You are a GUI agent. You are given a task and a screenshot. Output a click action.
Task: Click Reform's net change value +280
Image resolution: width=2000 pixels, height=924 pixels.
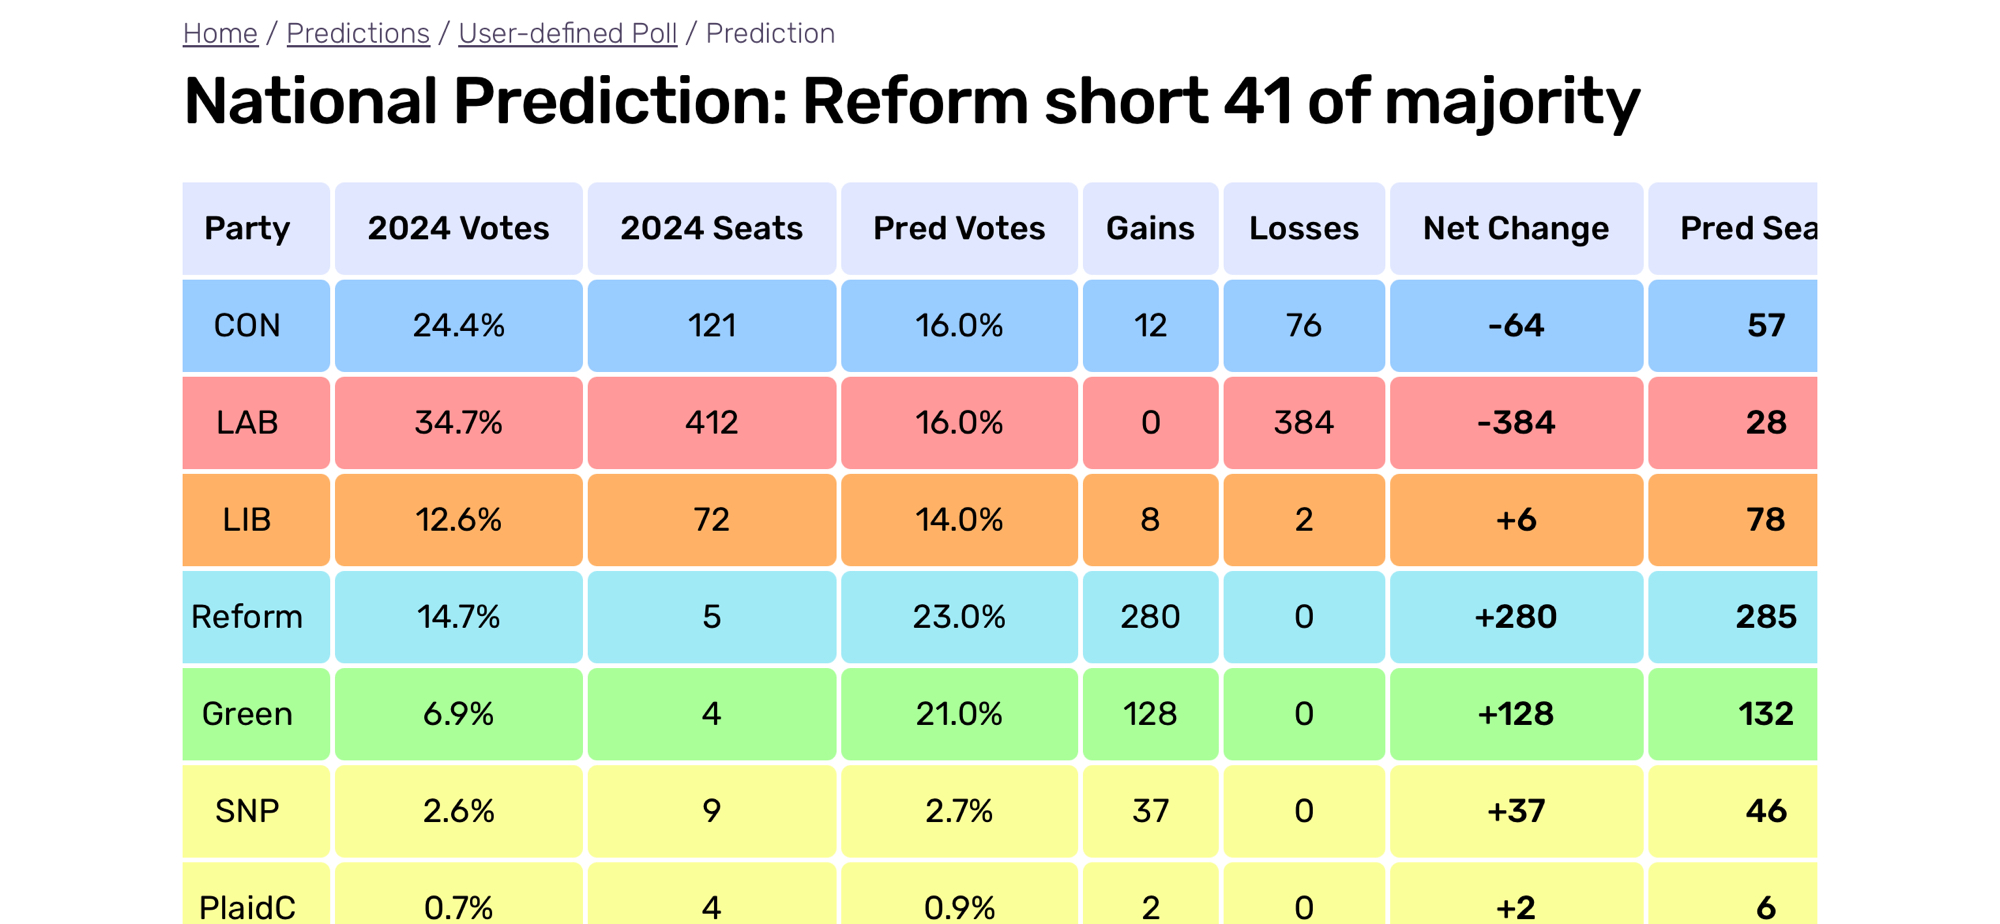coord(1516,616)
